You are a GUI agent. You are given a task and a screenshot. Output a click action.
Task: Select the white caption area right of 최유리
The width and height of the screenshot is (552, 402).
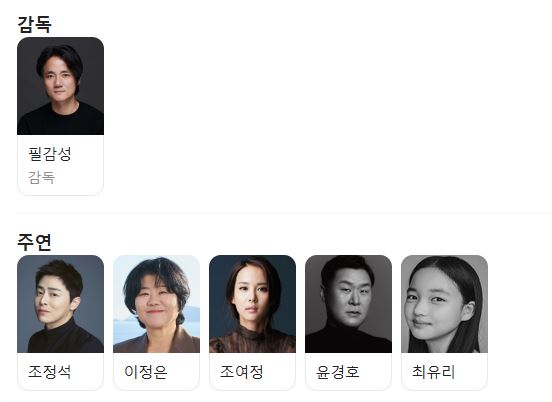click(472, 372)
